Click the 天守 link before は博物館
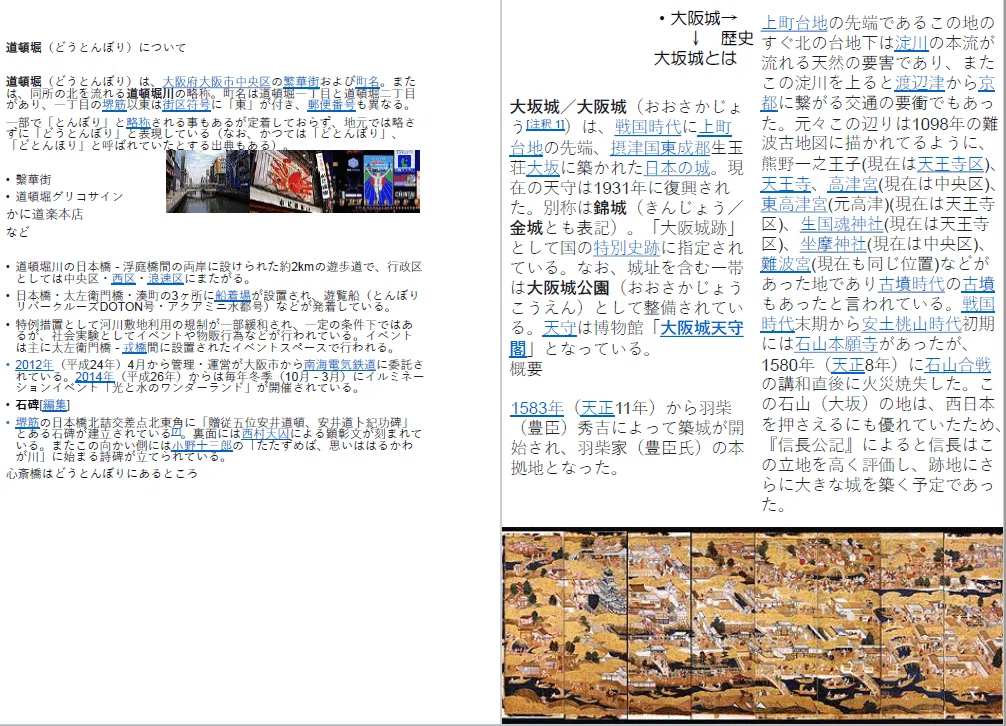The image size is (1006, 726). 560,328
